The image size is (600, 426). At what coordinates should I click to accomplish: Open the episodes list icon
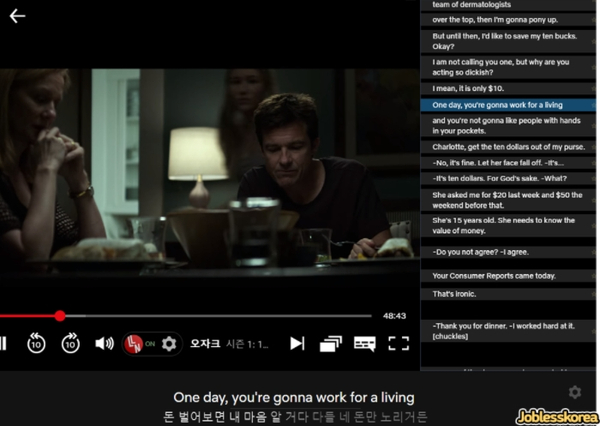click(331, 344)
